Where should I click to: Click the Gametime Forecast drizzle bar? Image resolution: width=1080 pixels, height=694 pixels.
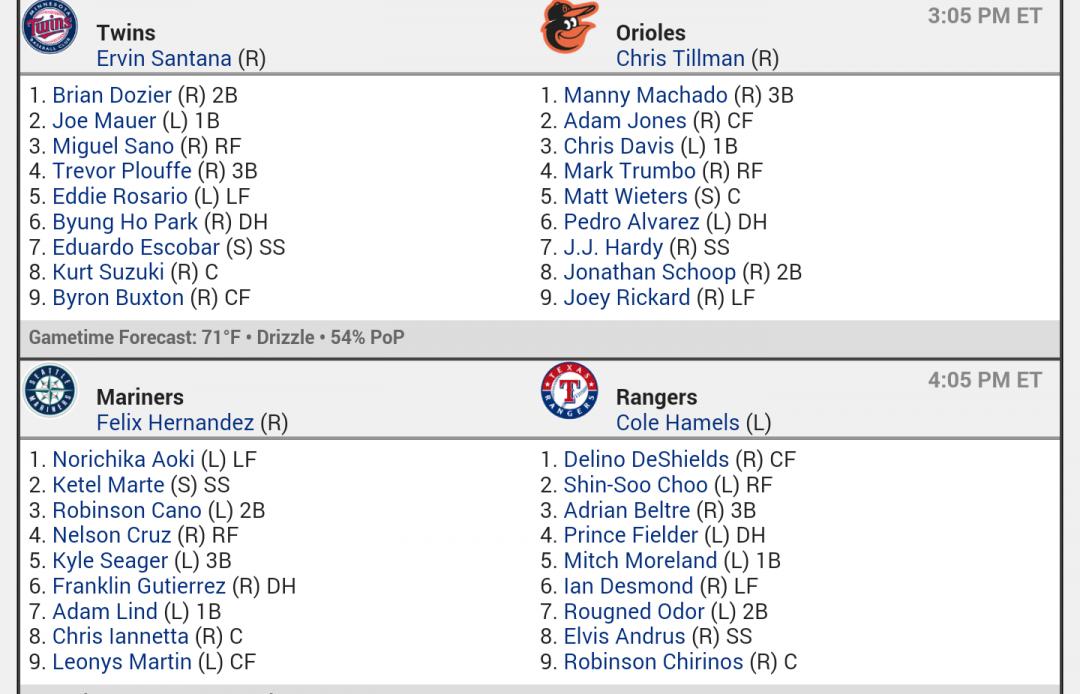click(540, 337)
